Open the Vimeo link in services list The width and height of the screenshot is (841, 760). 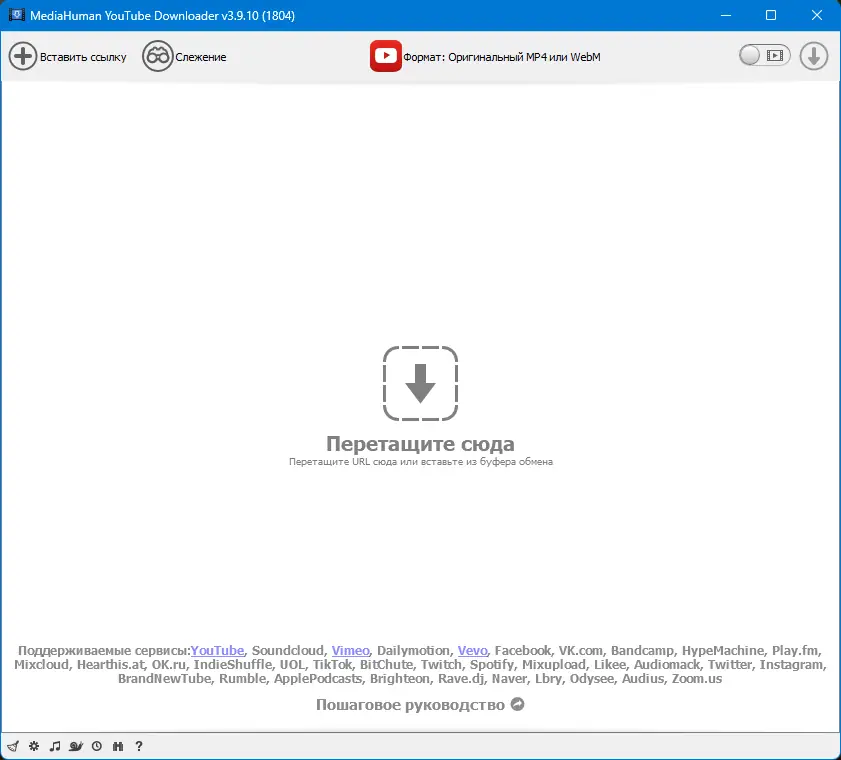tap(350, 649)
